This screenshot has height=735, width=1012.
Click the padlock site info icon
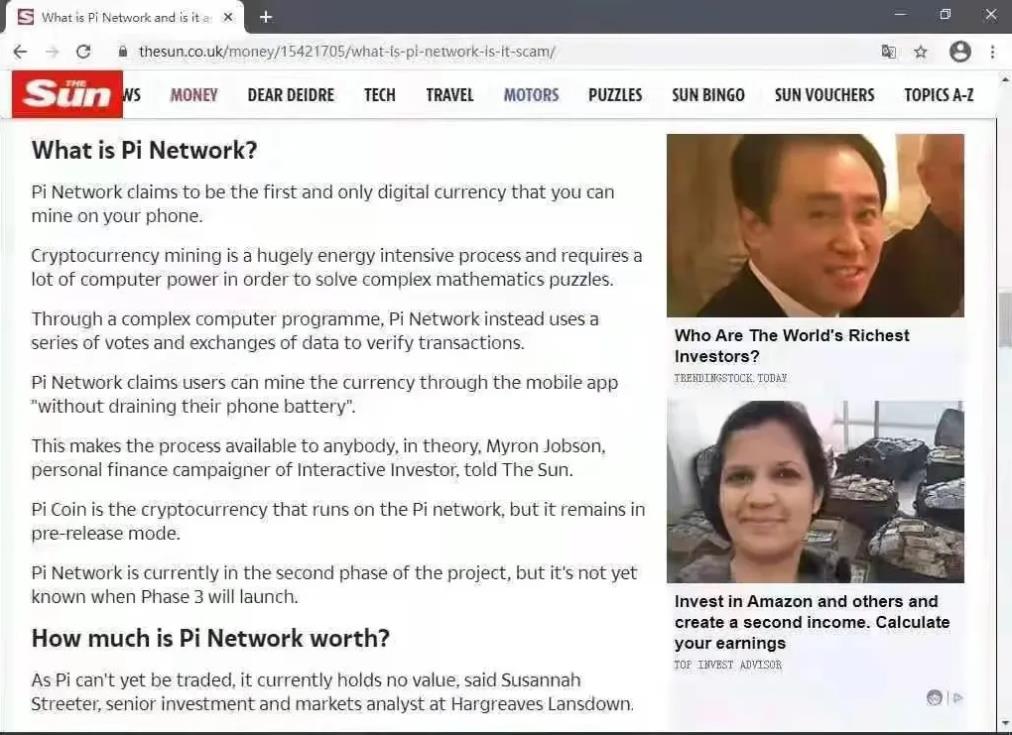[123, 52]
